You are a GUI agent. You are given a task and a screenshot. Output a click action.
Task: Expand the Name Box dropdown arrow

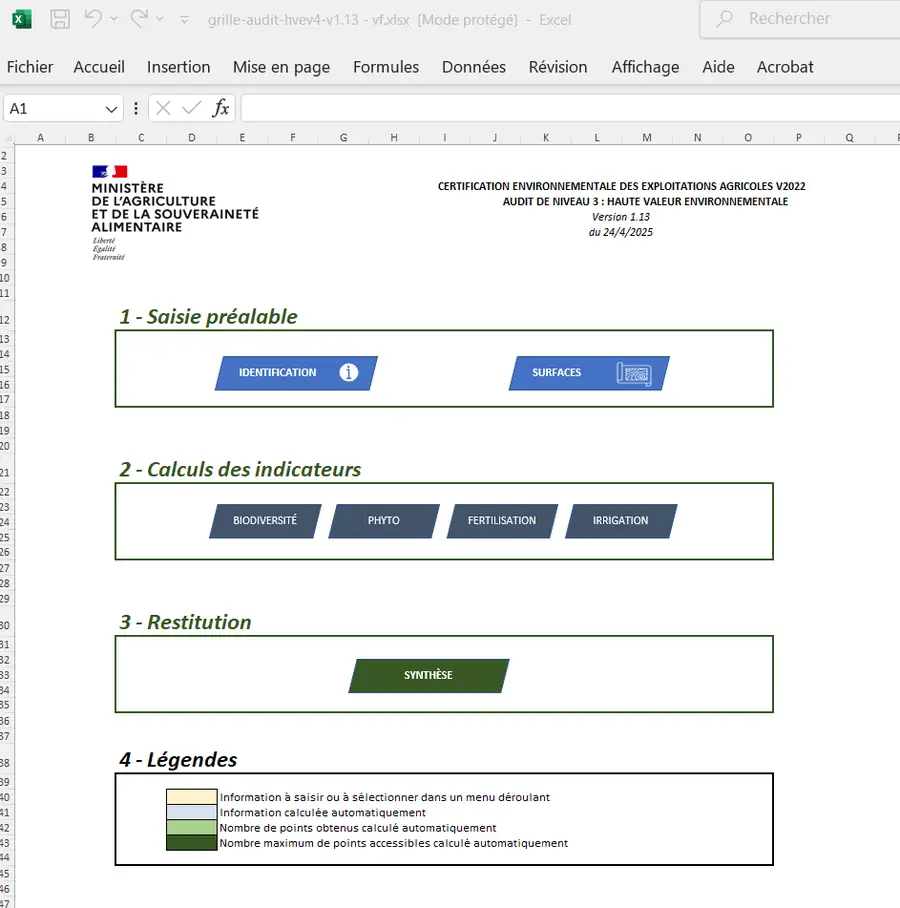(x=112, y=109)
